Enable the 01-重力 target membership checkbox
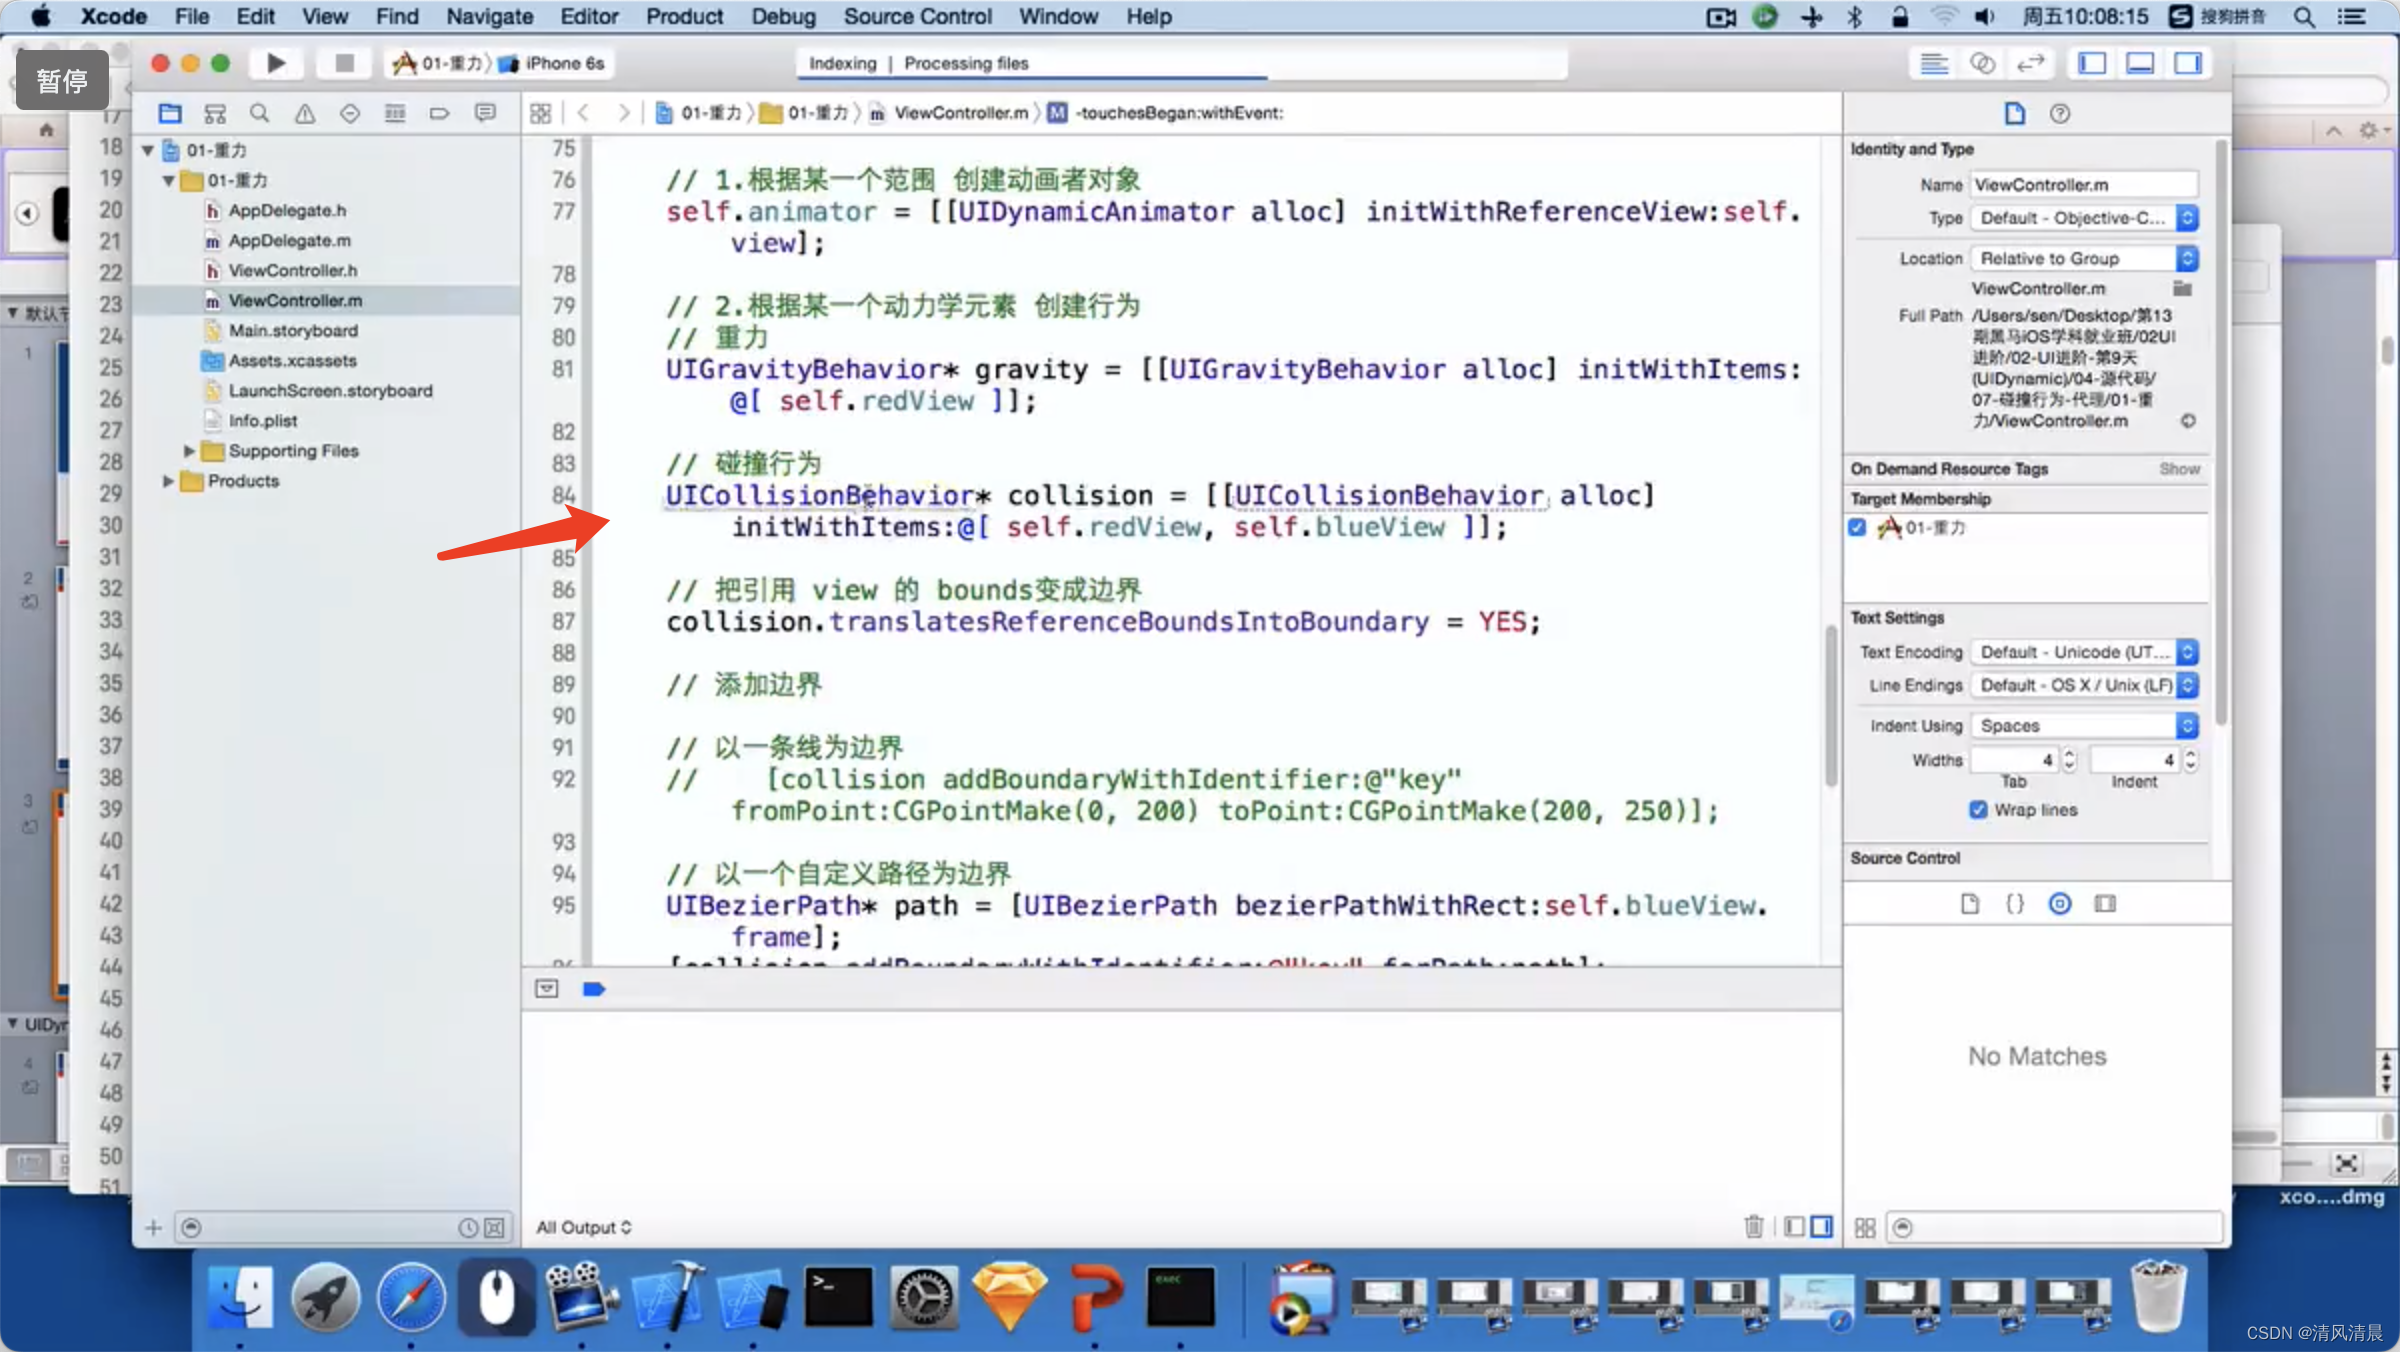The image size is (2400, 1352). coord(1858,526)
